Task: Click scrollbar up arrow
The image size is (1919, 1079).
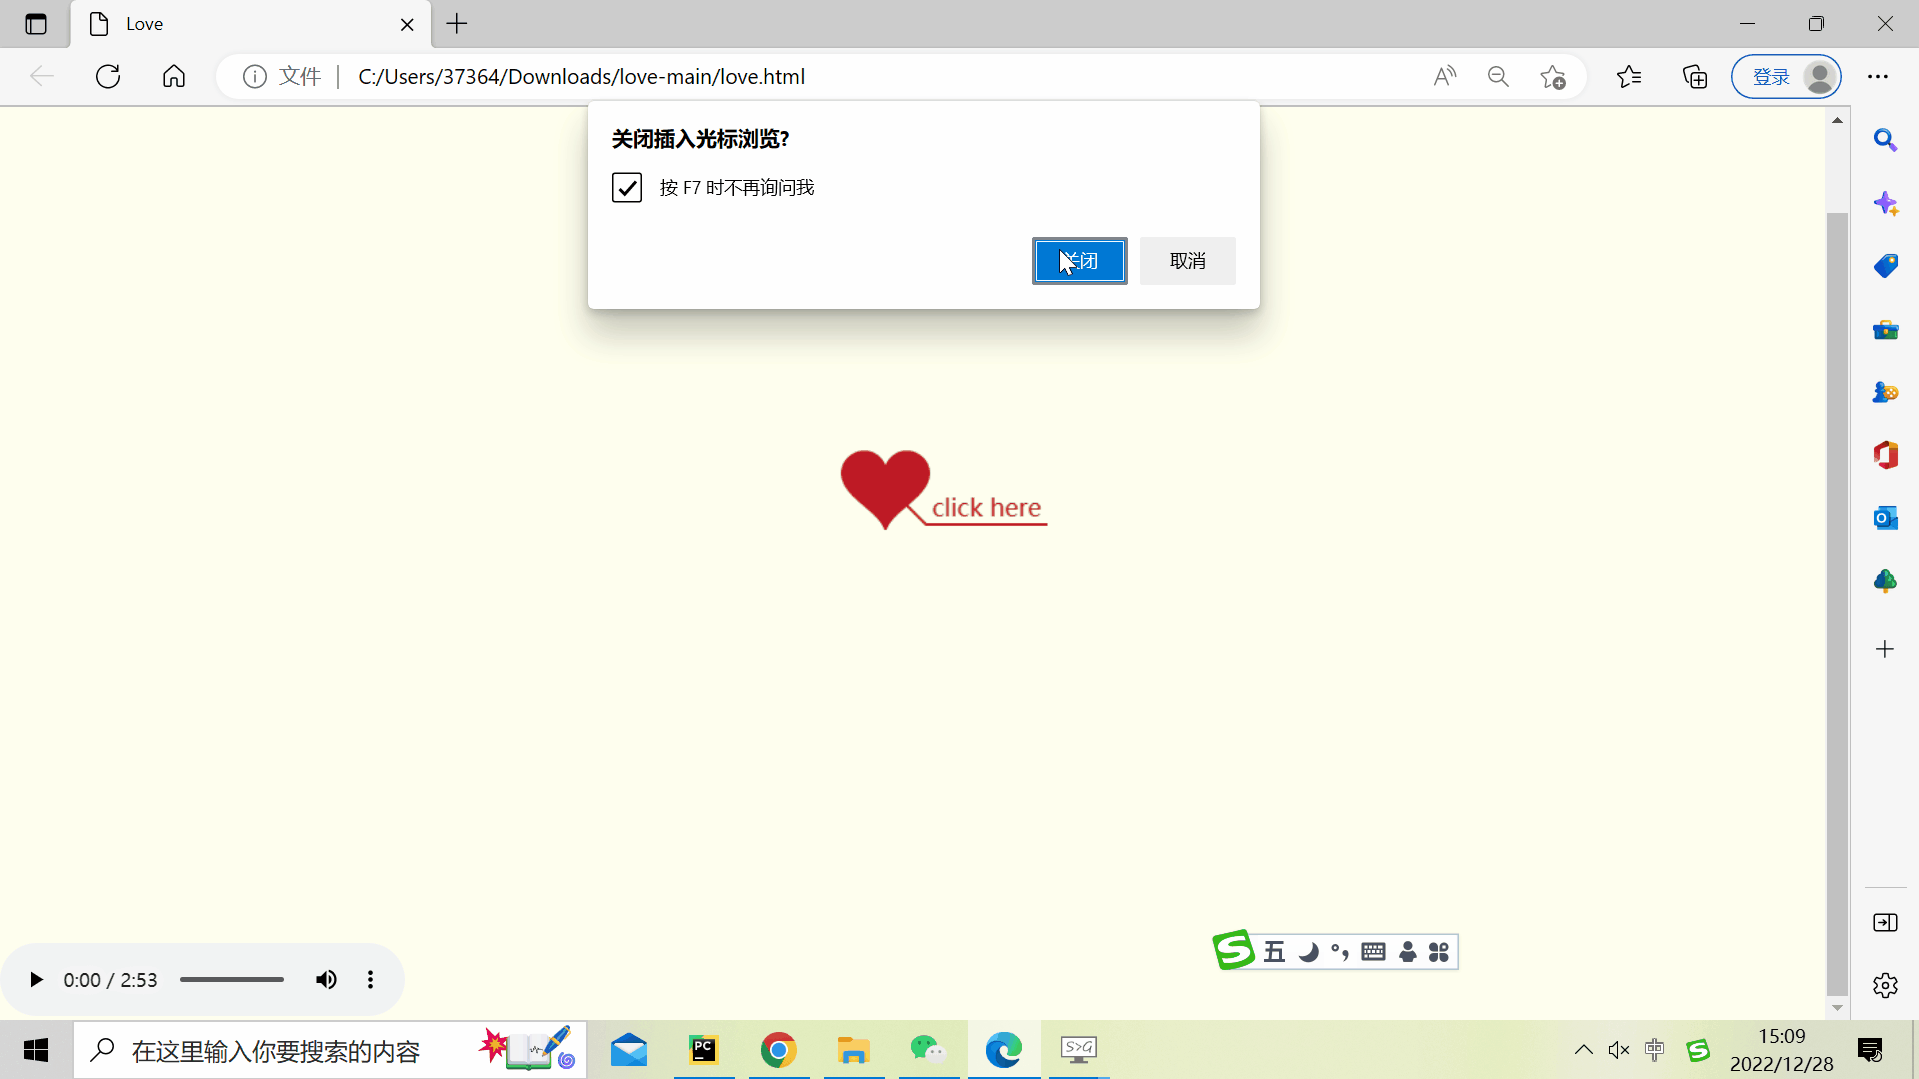Action: click(1837, 120)
